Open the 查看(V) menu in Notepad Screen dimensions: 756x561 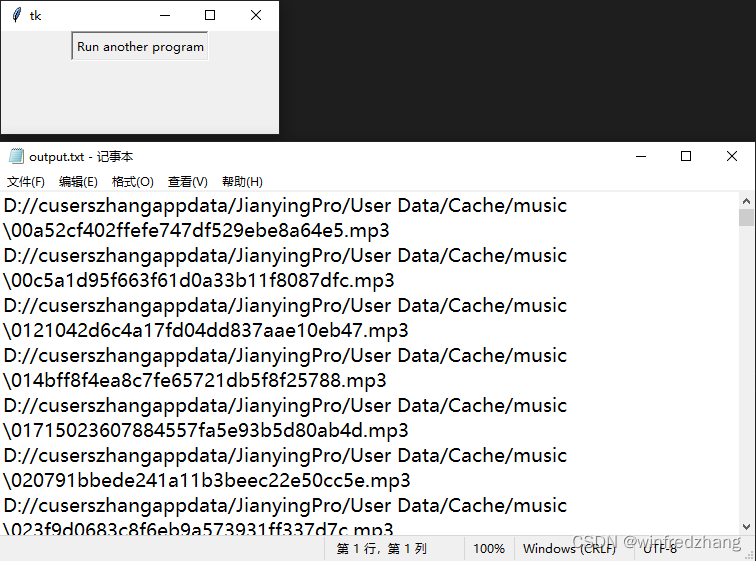188,182
